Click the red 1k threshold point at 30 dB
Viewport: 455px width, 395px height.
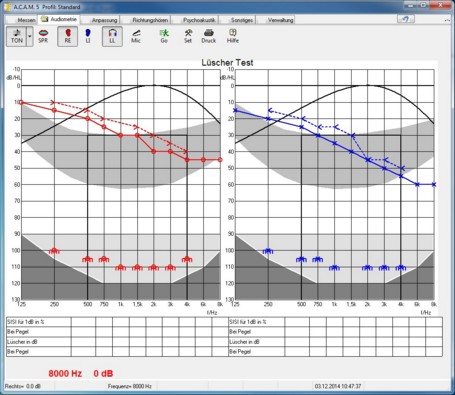coord(121,135)
